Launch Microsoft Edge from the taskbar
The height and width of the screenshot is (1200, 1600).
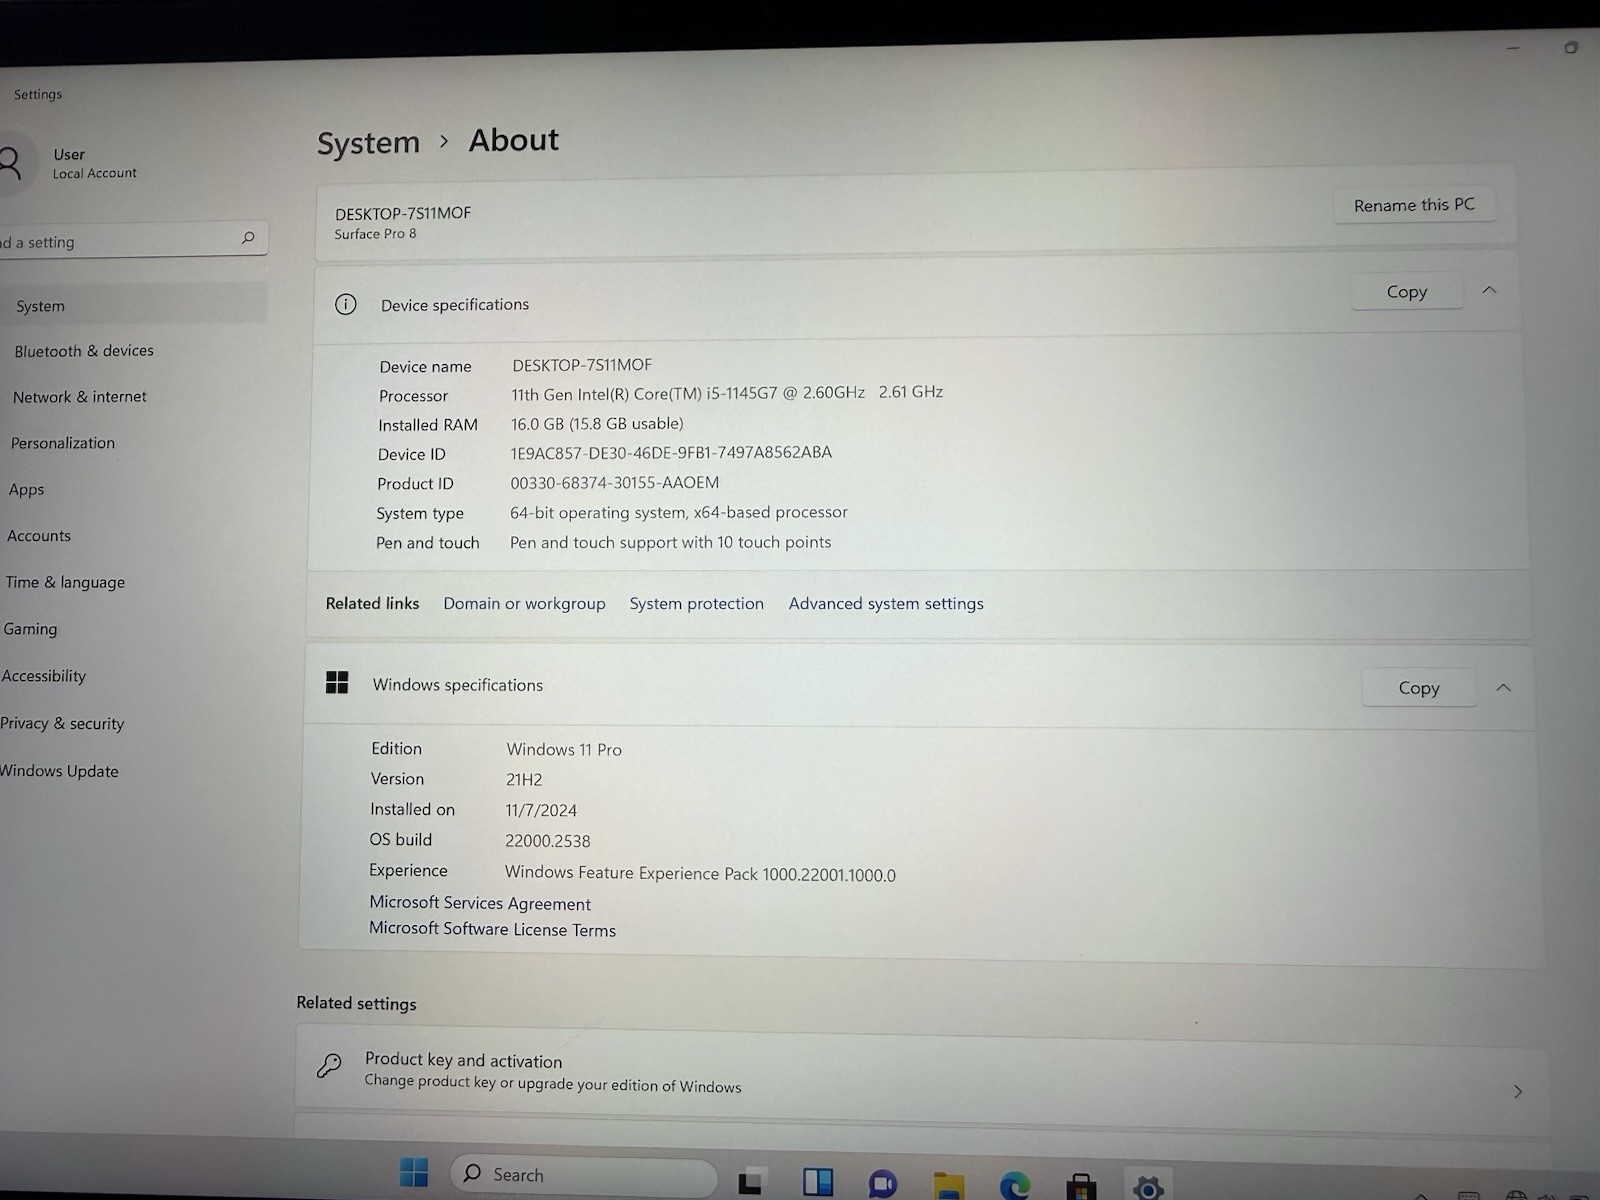point(1015,1187)
